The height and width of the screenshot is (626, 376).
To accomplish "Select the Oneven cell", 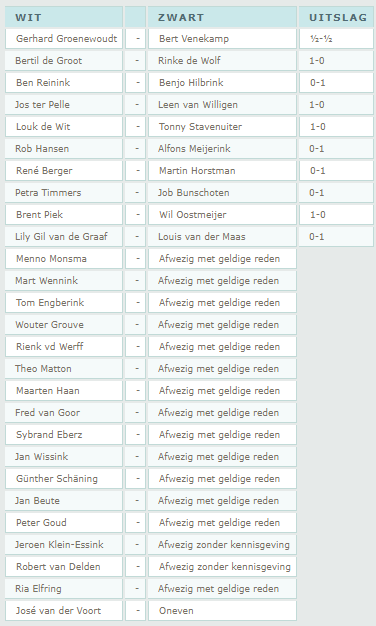I will 222,610.
